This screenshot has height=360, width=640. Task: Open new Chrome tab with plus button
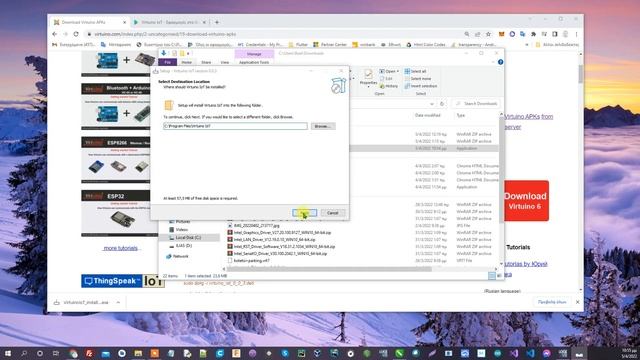pos(217,22)
